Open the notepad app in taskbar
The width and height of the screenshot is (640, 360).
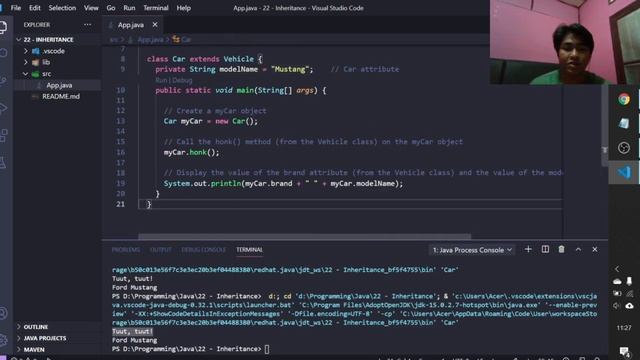[x=624, y=123]
